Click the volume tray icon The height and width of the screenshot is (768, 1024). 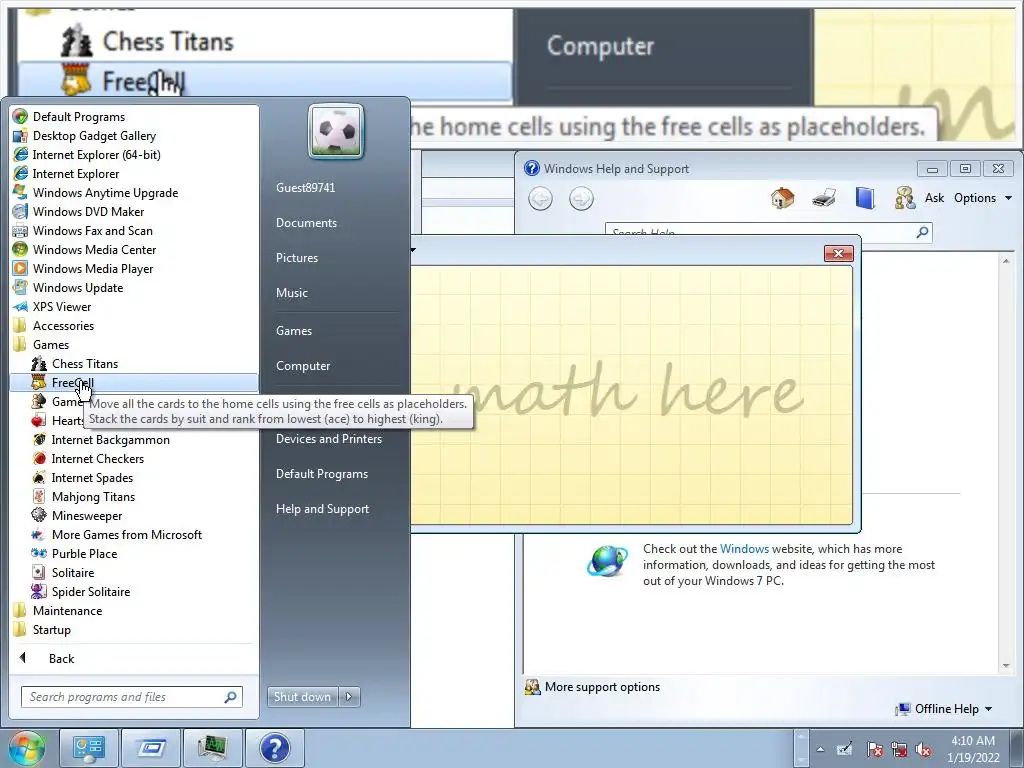pyautogui.click(x=923, y=750)
